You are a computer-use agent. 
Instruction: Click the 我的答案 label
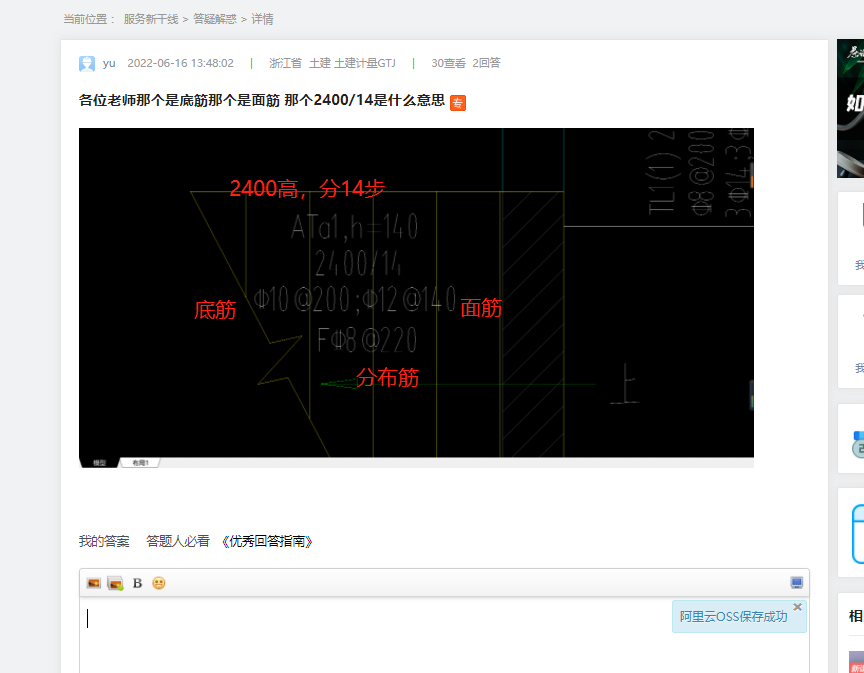point(104,542)
